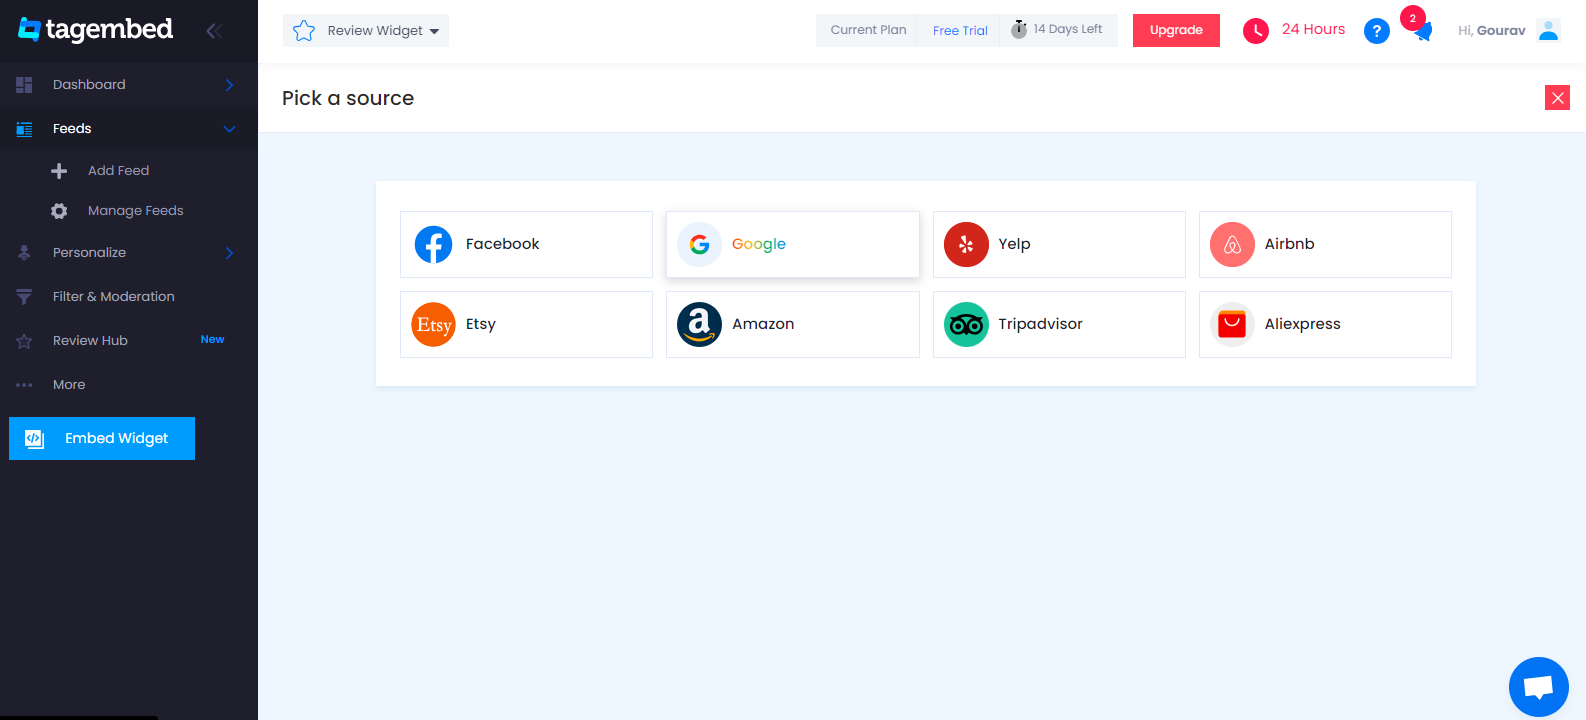The image size is (1586, 720).
Task: Pick Etsy as the source
Action: (526, 324)
